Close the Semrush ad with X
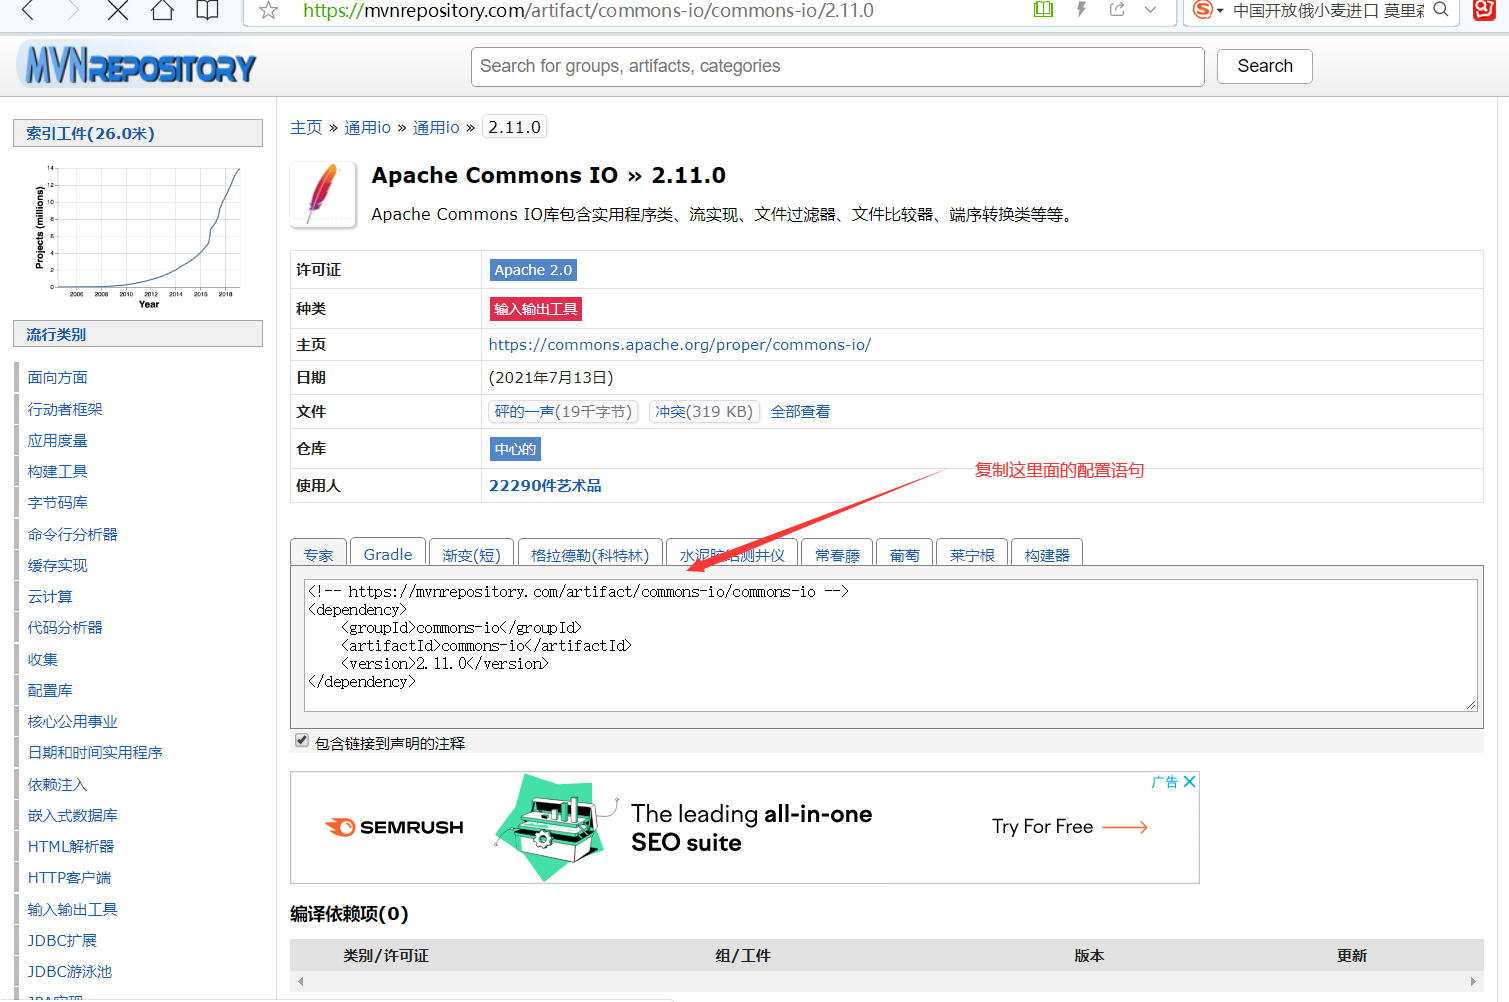 pos(1189,782)
